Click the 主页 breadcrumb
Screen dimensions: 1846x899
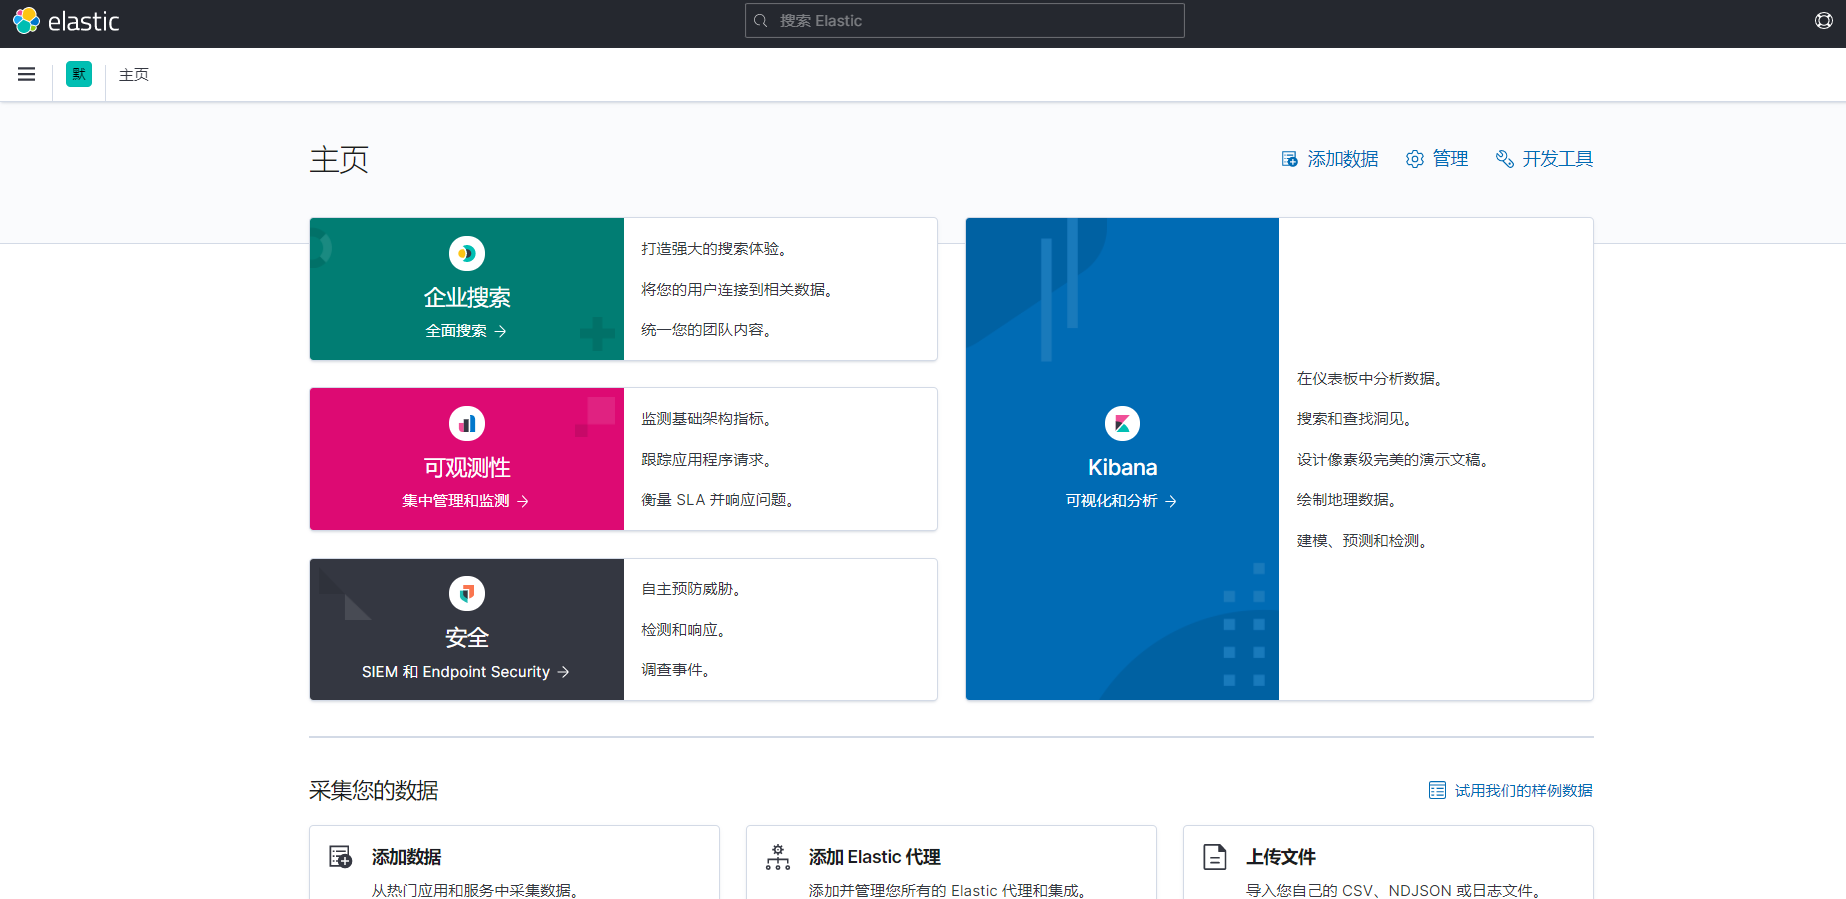tap(134, 75)
